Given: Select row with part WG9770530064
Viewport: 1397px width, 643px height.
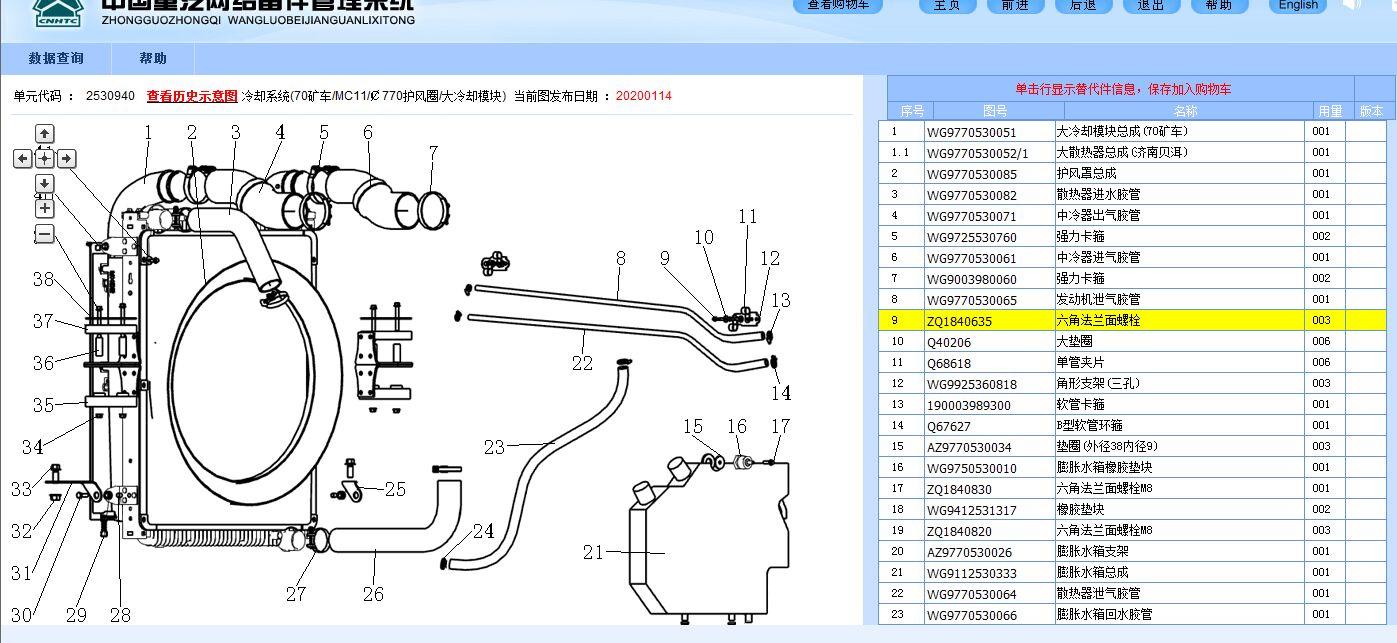Looking at the screenshot, I should 1132,593.
